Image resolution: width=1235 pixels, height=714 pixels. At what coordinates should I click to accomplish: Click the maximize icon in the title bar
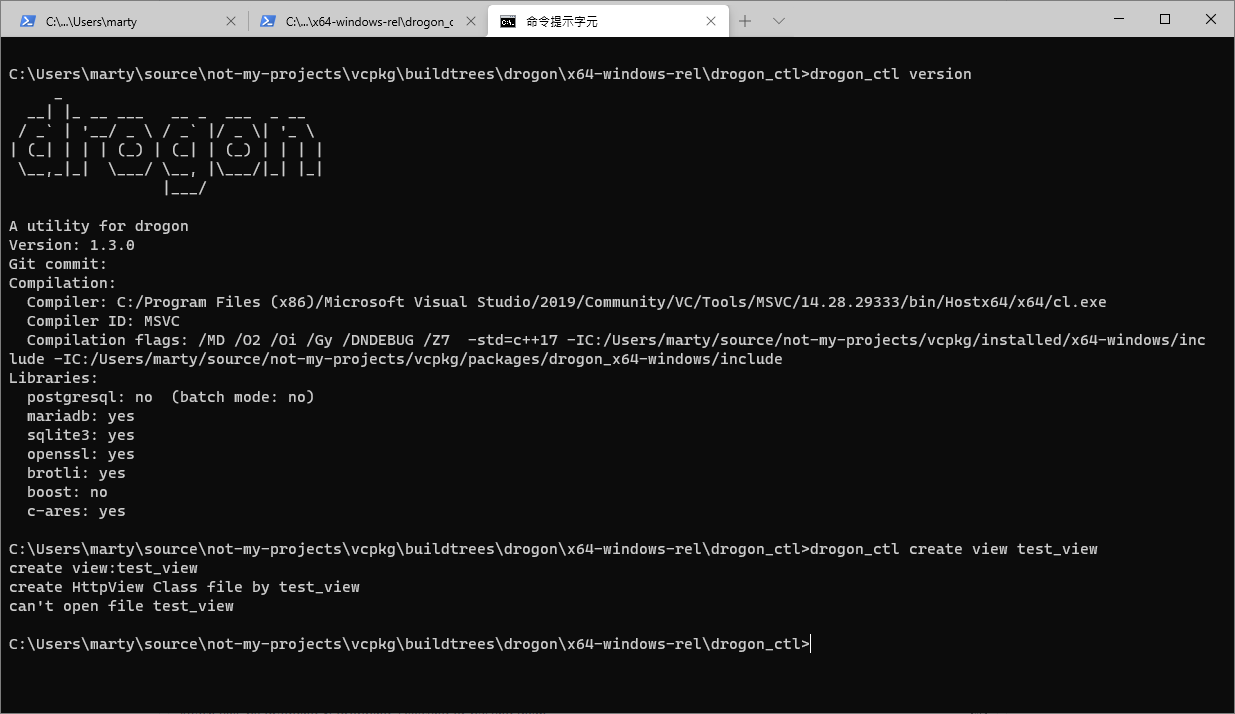click(x=1164, y=19)
